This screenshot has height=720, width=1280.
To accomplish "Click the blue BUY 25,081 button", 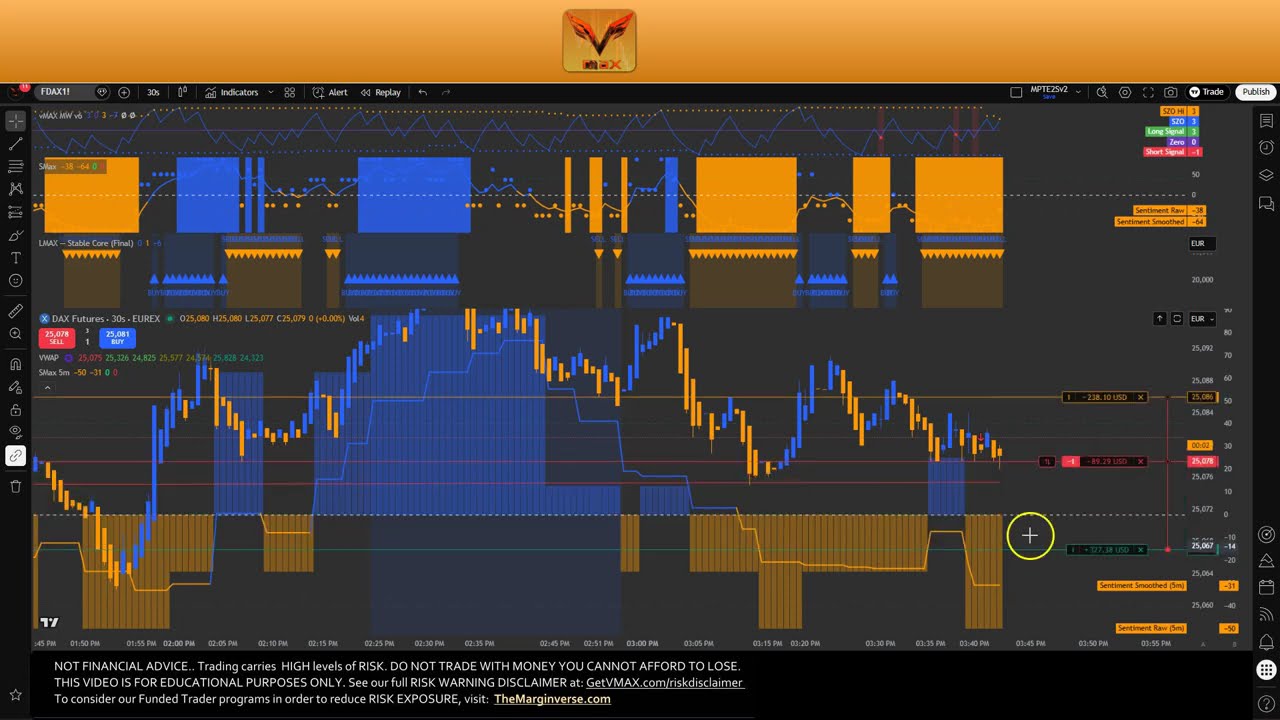I will point(117,338).
